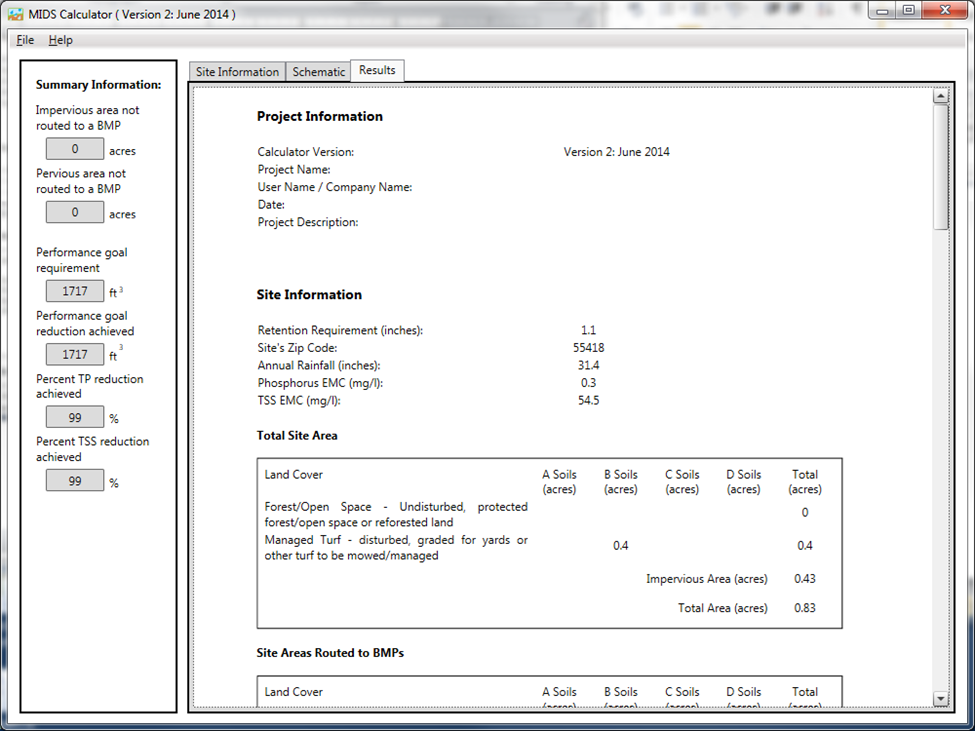The height and width of the screenshot is (731, 975).
Task: Select the Results tab
Action: point(377,70)
